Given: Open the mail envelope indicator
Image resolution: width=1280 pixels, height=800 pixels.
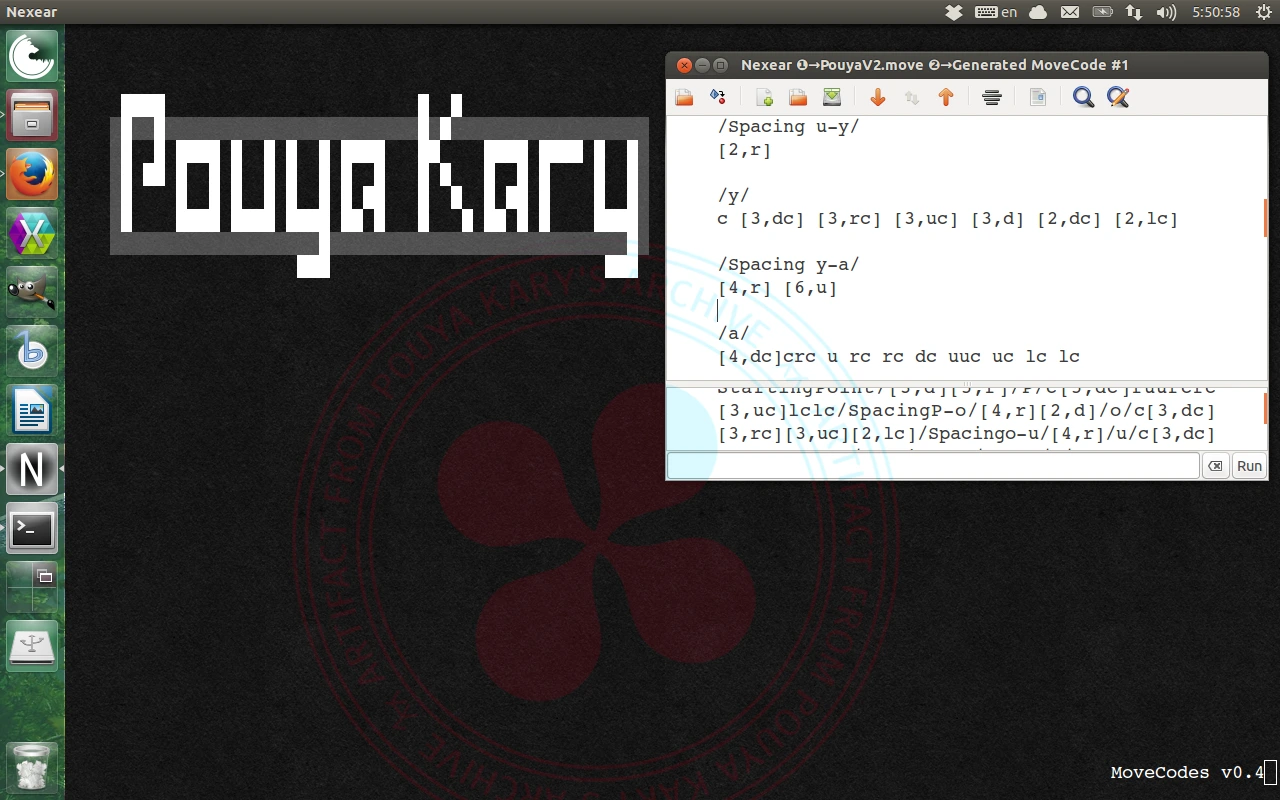Looking at the screenshot, I should pyautogui.click(x=1070, y=12).
